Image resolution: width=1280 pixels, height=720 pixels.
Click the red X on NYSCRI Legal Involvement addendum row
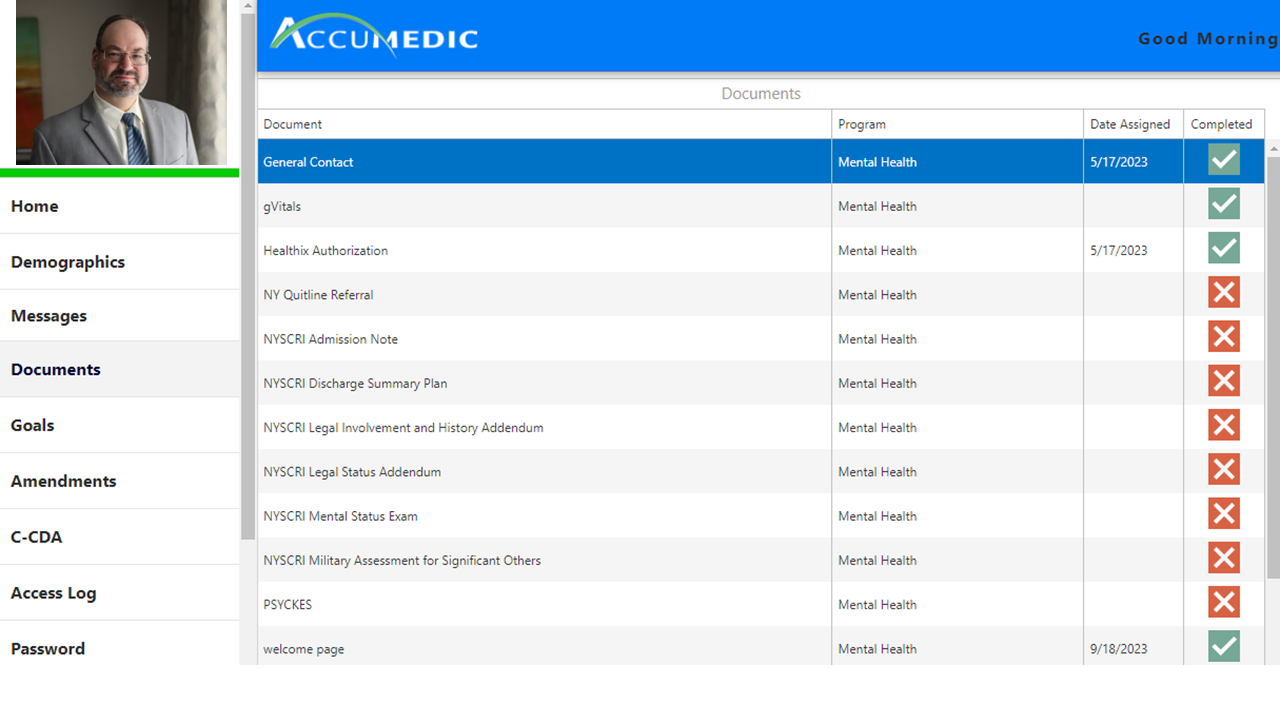click(1223, 424)
